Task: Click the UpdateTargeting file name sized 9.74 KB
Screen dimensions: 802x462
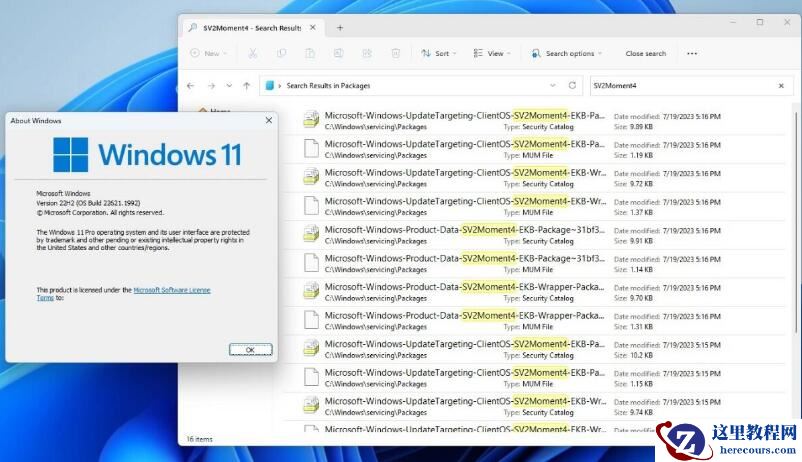Action: [x=464, y=402]
